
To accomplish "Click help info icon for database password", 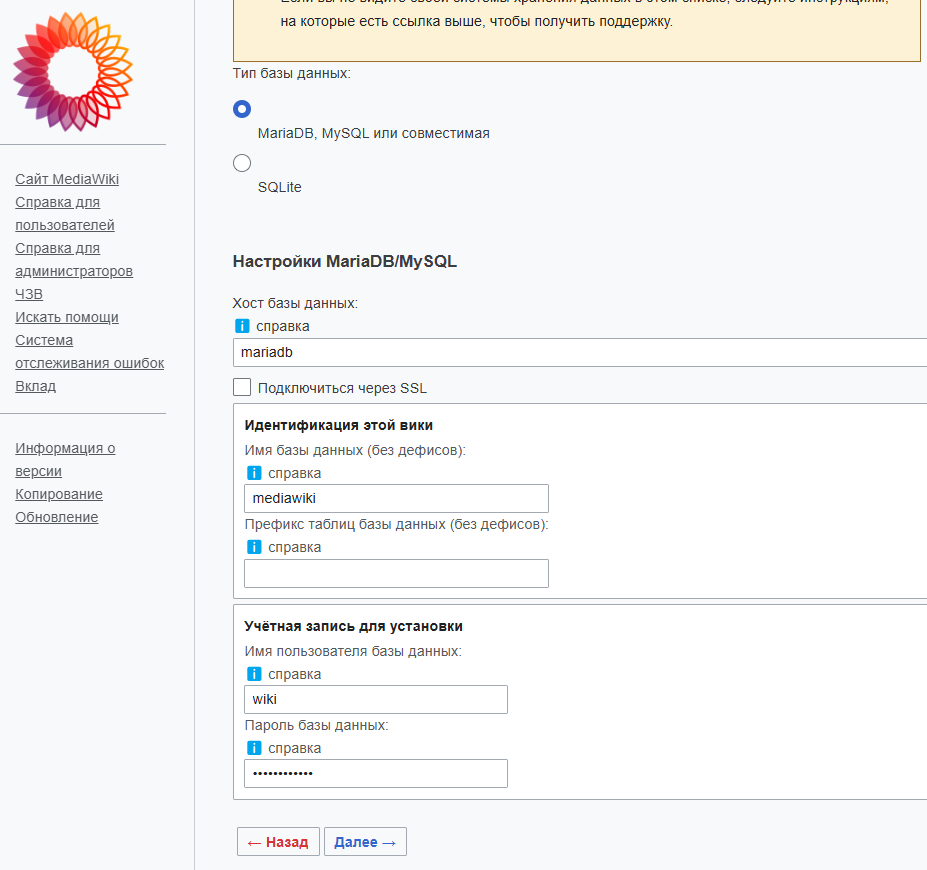I will click(254, 748).
